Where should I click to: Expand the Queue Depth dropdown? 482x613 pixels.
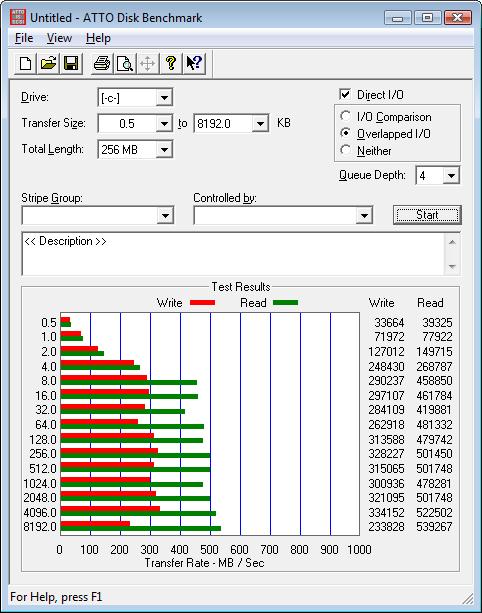tap(451, 176)
